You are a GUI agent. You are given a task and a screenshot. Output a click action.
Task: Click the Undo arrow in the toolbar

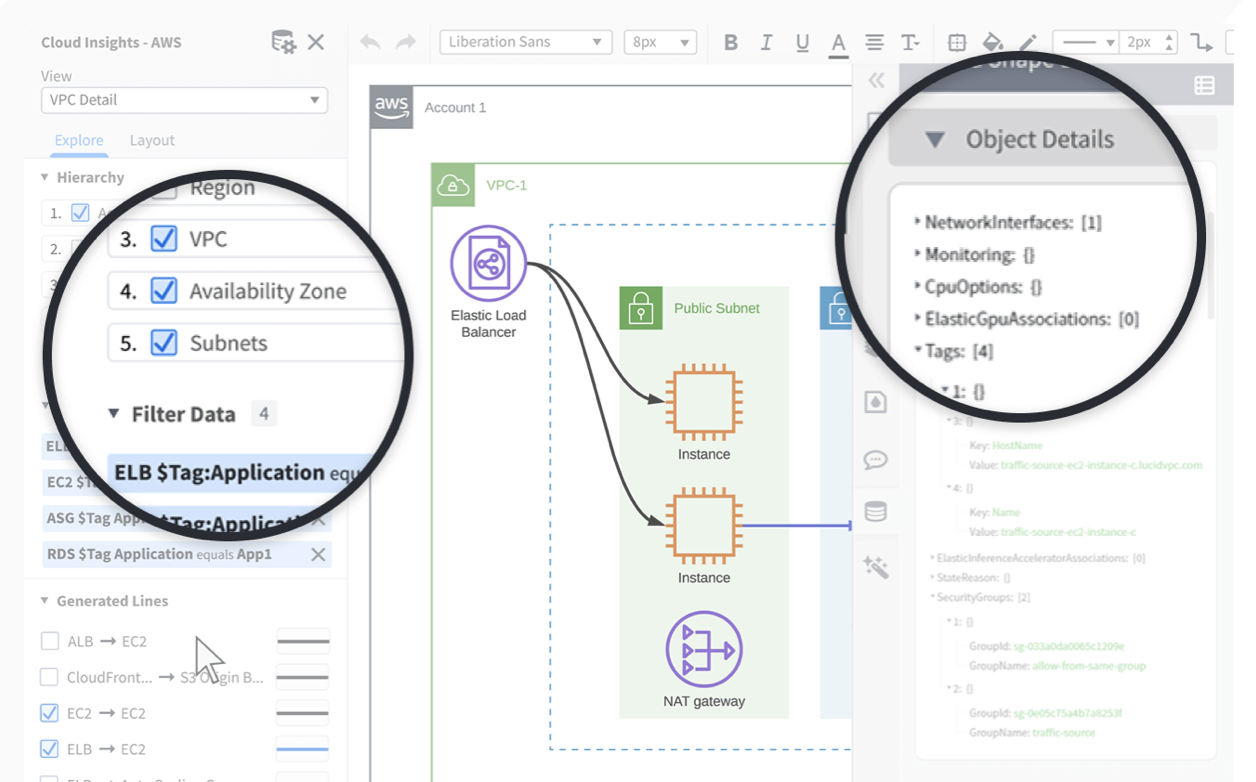pyautogui.click(x=370, y=42)
